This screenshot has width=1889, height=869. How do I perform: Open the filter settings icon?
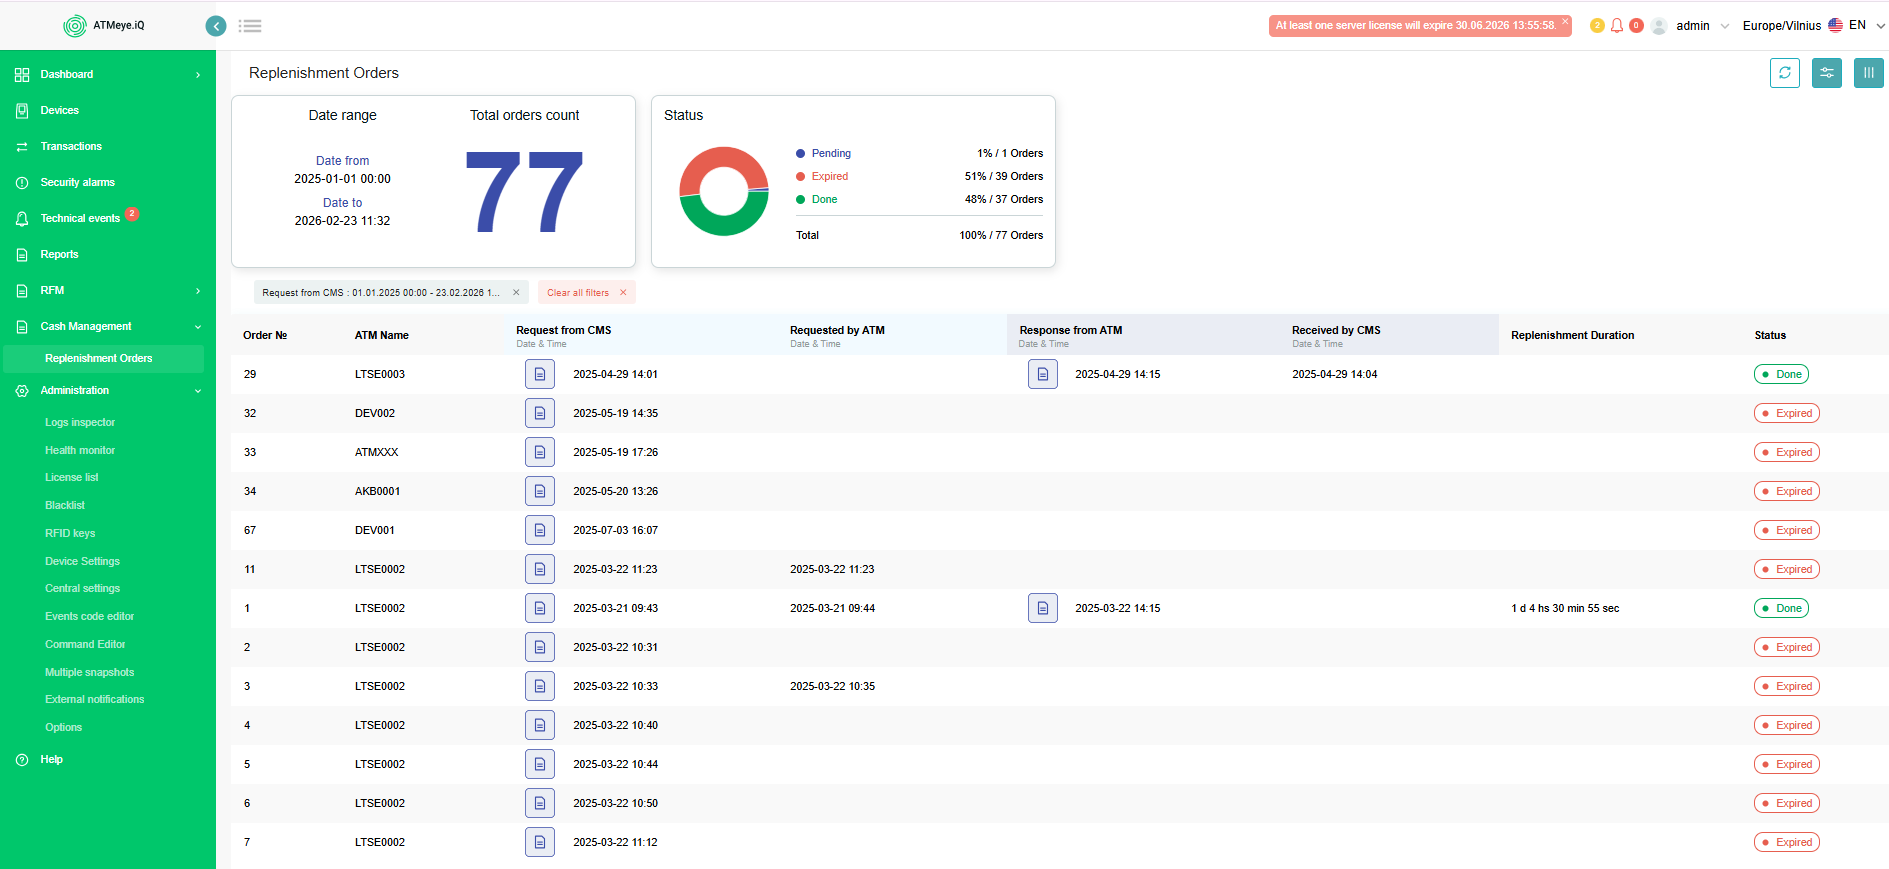[x=1826, y=73]
